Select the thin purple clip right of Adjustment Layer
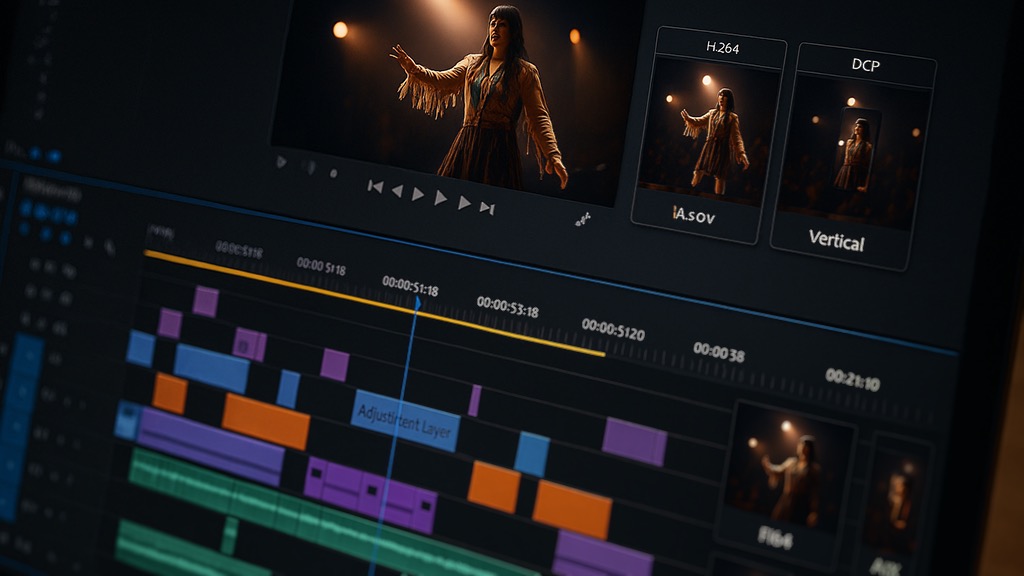Screen dimensions: 1024x576 475,400
